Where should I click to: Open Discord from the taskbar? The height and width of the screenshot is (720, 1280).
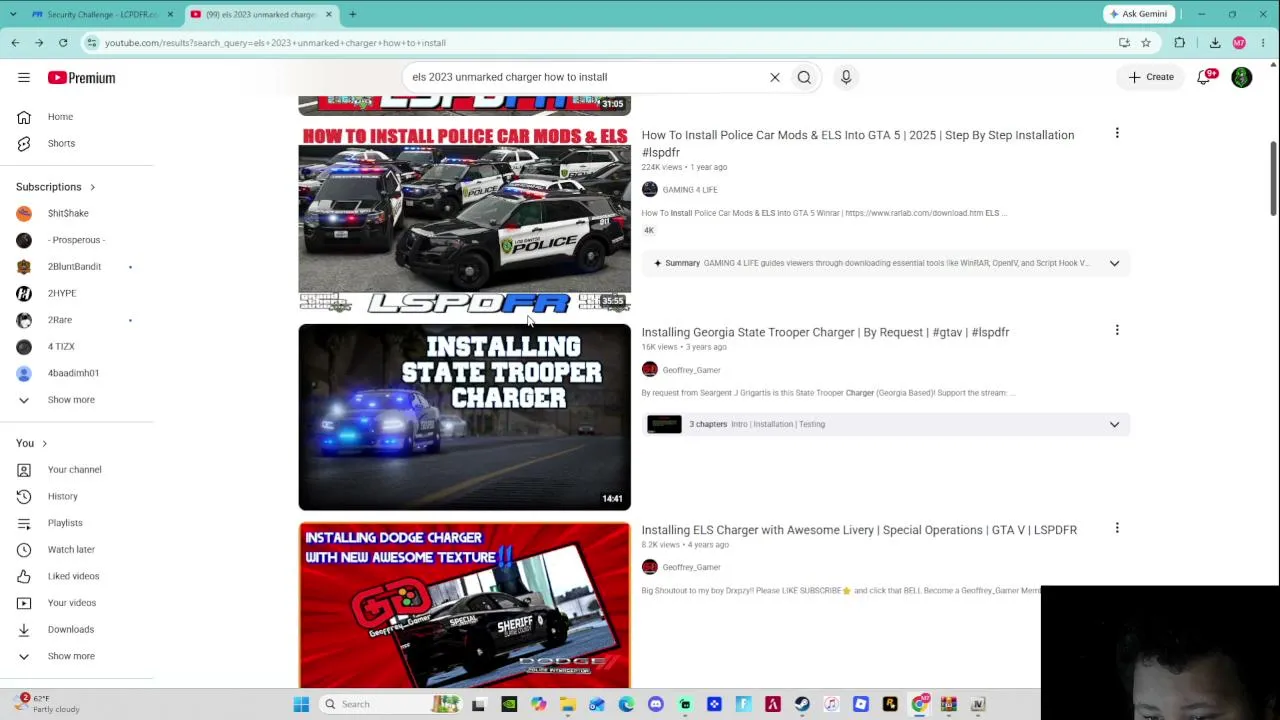coord(655,704)
